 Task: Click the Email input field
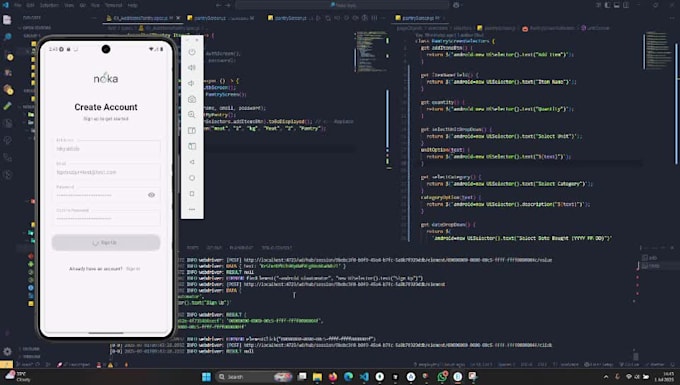[x=107, y=172]
